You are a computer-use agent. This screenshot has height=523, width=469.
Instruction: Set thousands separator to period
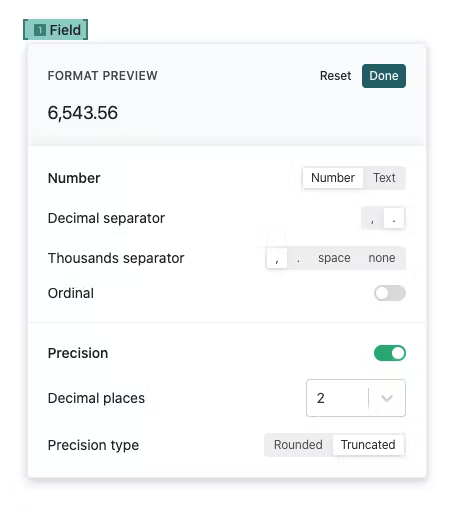coord(298,258)
